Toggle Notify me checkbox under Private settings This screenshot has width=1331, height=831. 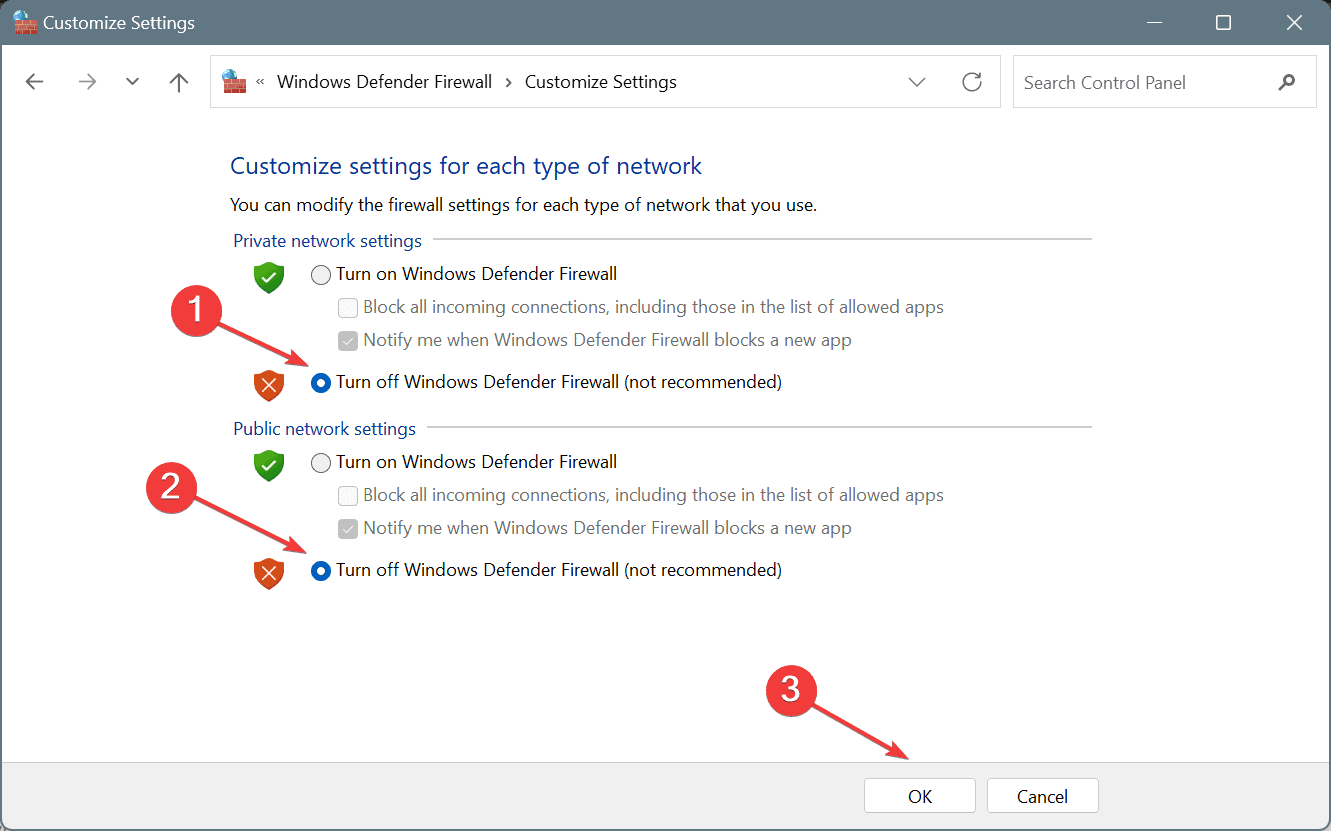pos(348,340)
